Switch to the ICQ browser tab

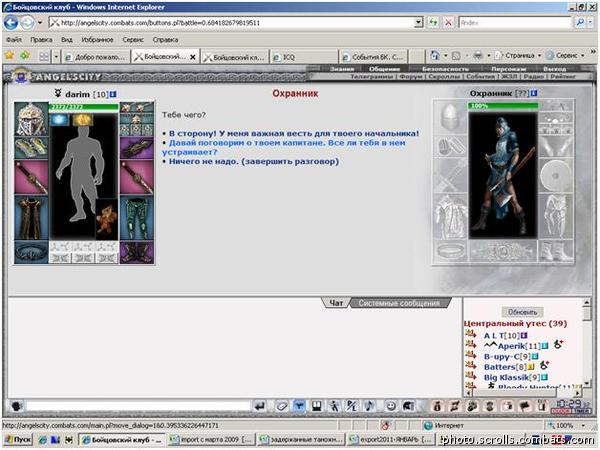[304, 57]
